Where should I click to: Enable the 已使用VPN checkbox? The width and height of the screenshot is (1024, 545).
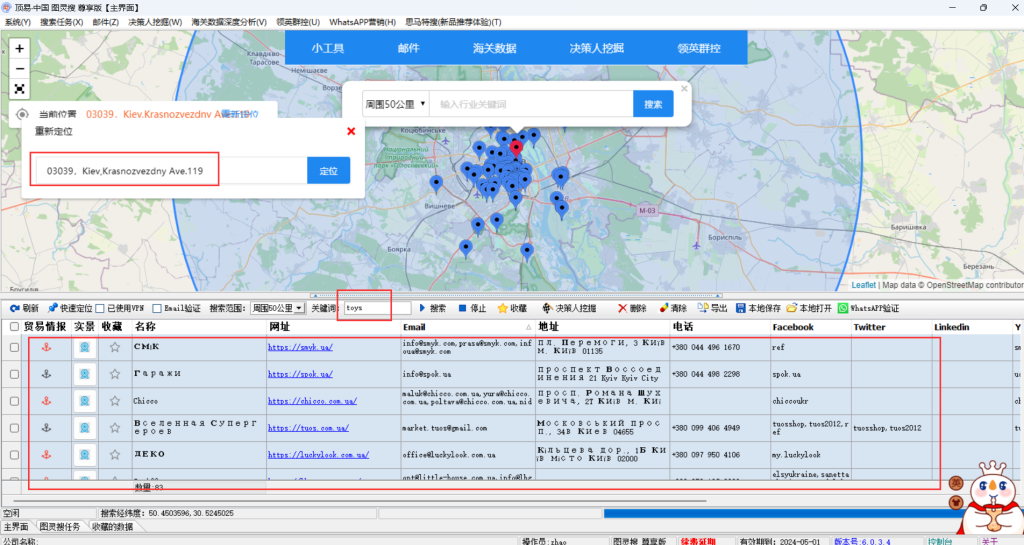[100, 308]
